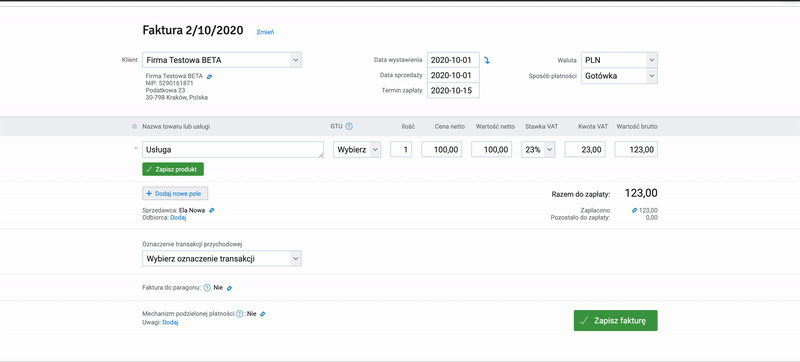Screen dimensions: 800x362
Task: Edit Faktura do paragonu with pencil icon
Action: point(229,288)
